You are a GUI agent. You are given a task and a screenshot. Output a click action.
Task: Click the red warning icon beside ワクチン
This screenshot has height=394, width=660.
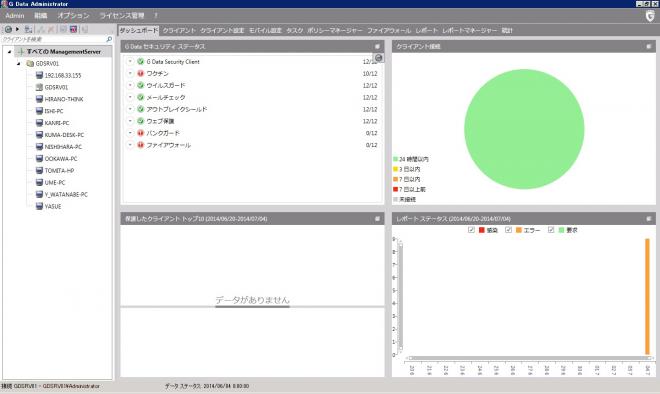point(141,73)
